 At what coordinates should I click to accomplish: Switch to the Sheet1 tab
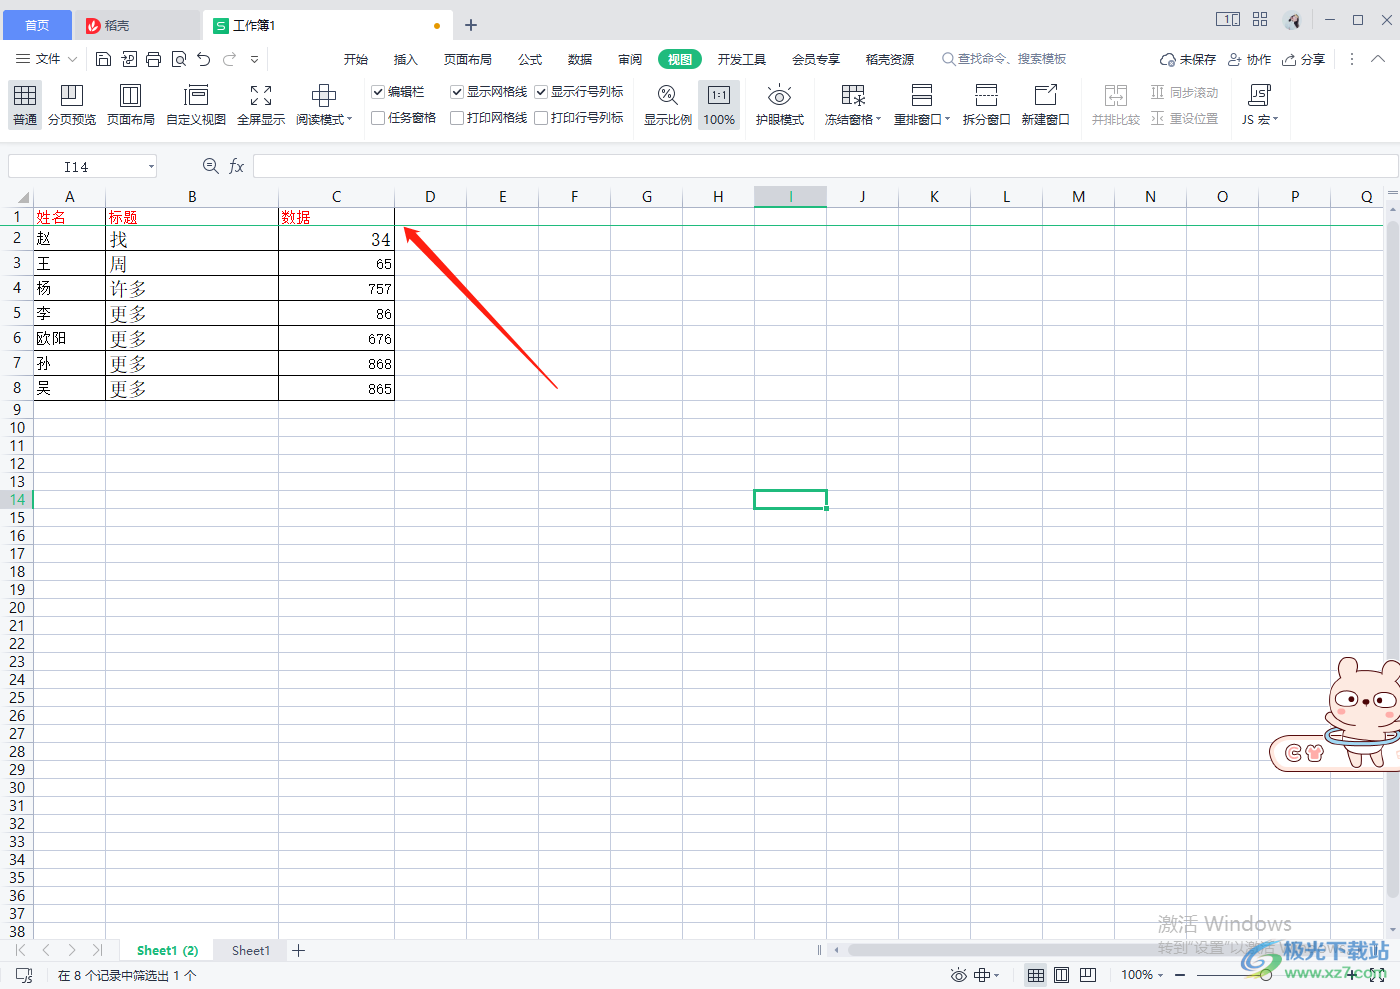pyautogui.click(x=251, y=950)
